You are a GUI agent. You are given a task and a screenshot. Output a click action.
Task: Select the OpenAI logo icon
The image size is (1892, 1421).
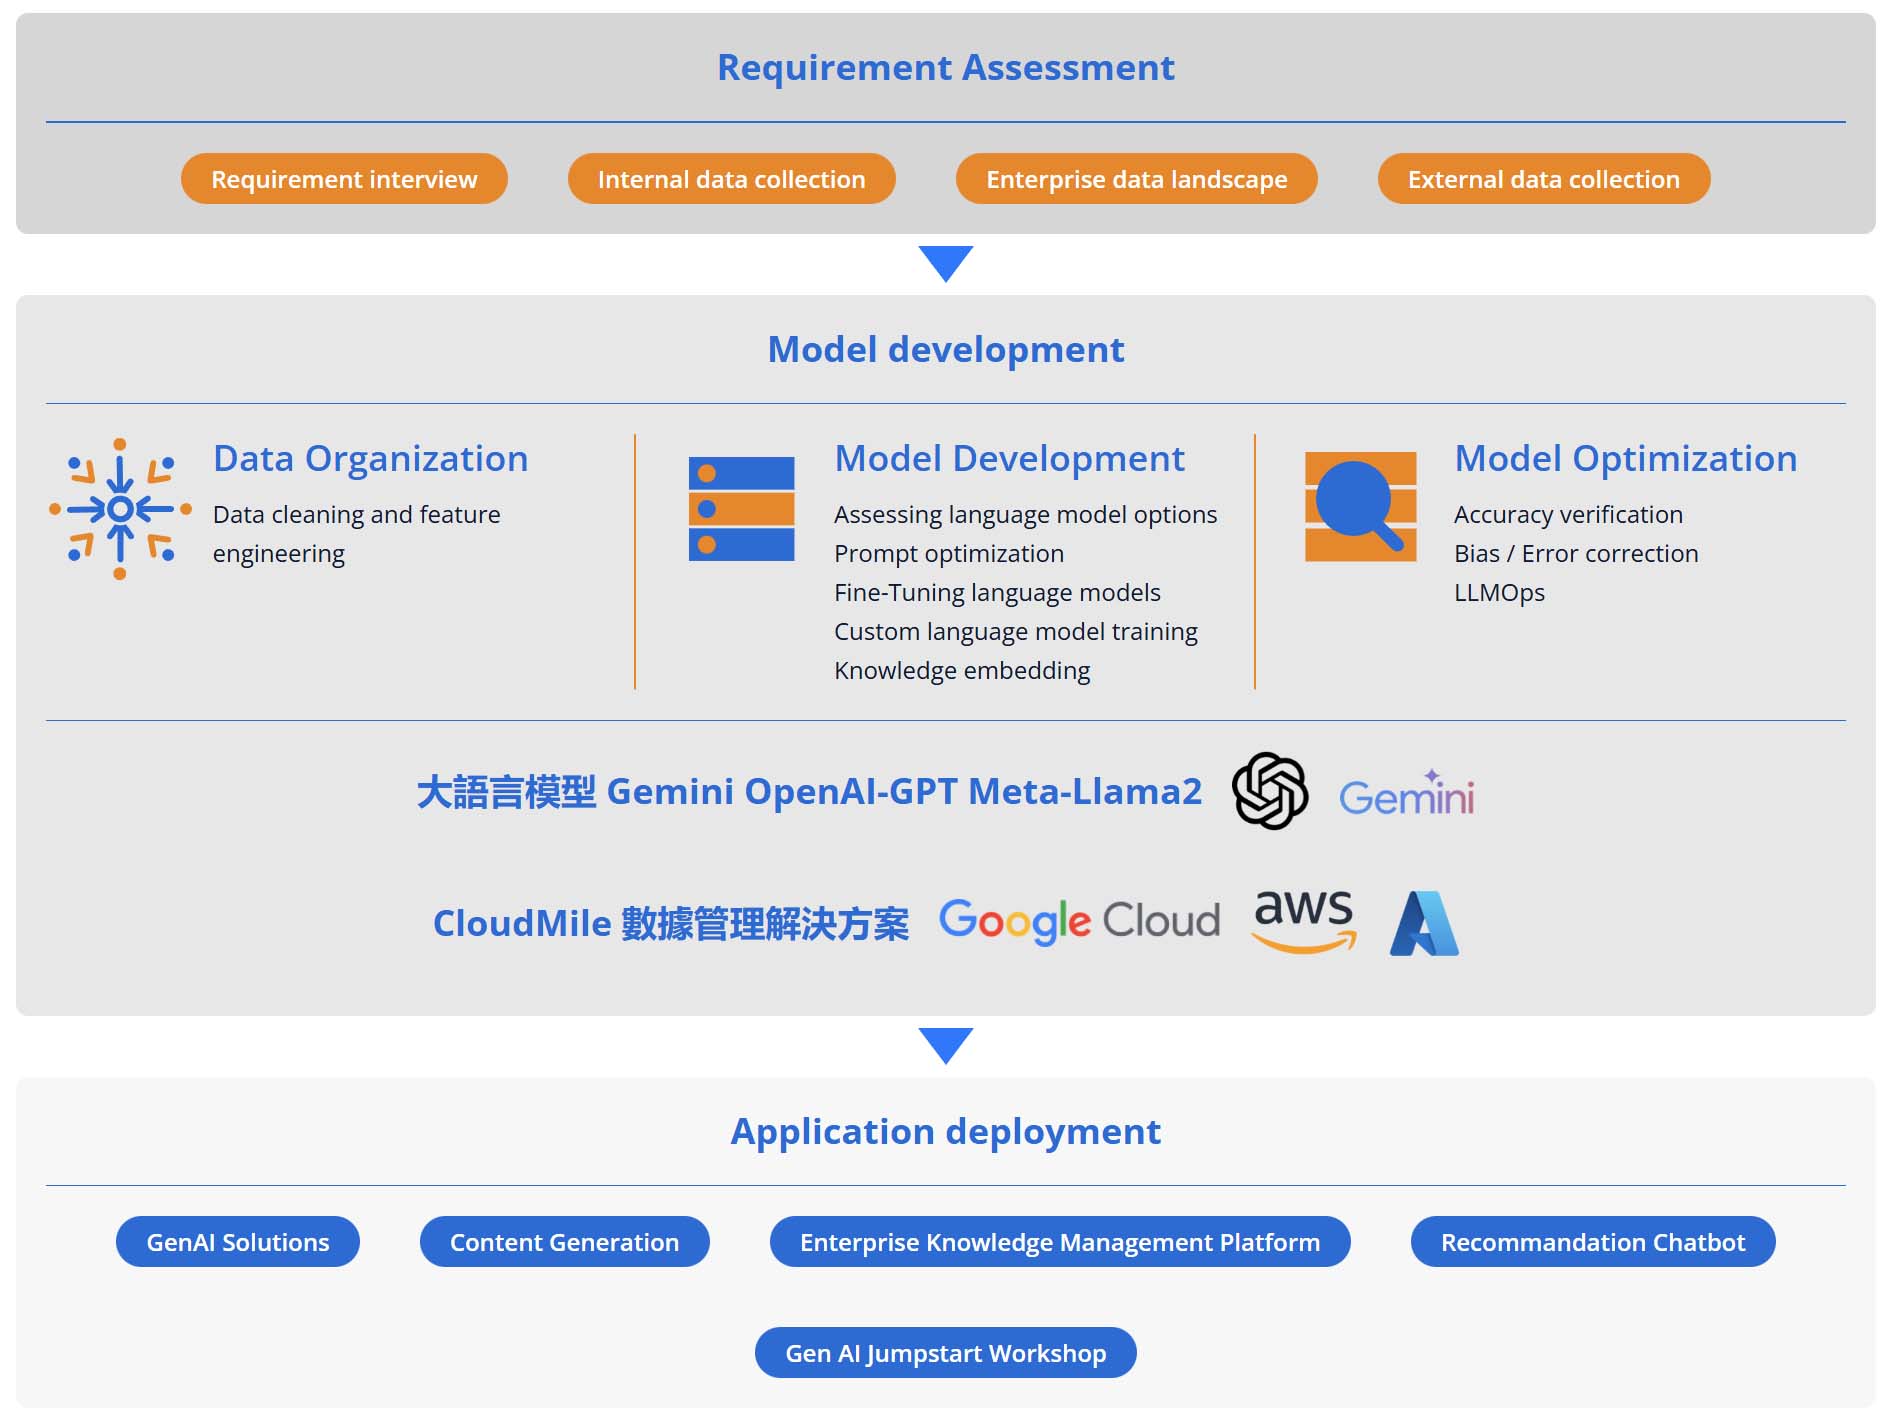click(x=1270, y=793)
